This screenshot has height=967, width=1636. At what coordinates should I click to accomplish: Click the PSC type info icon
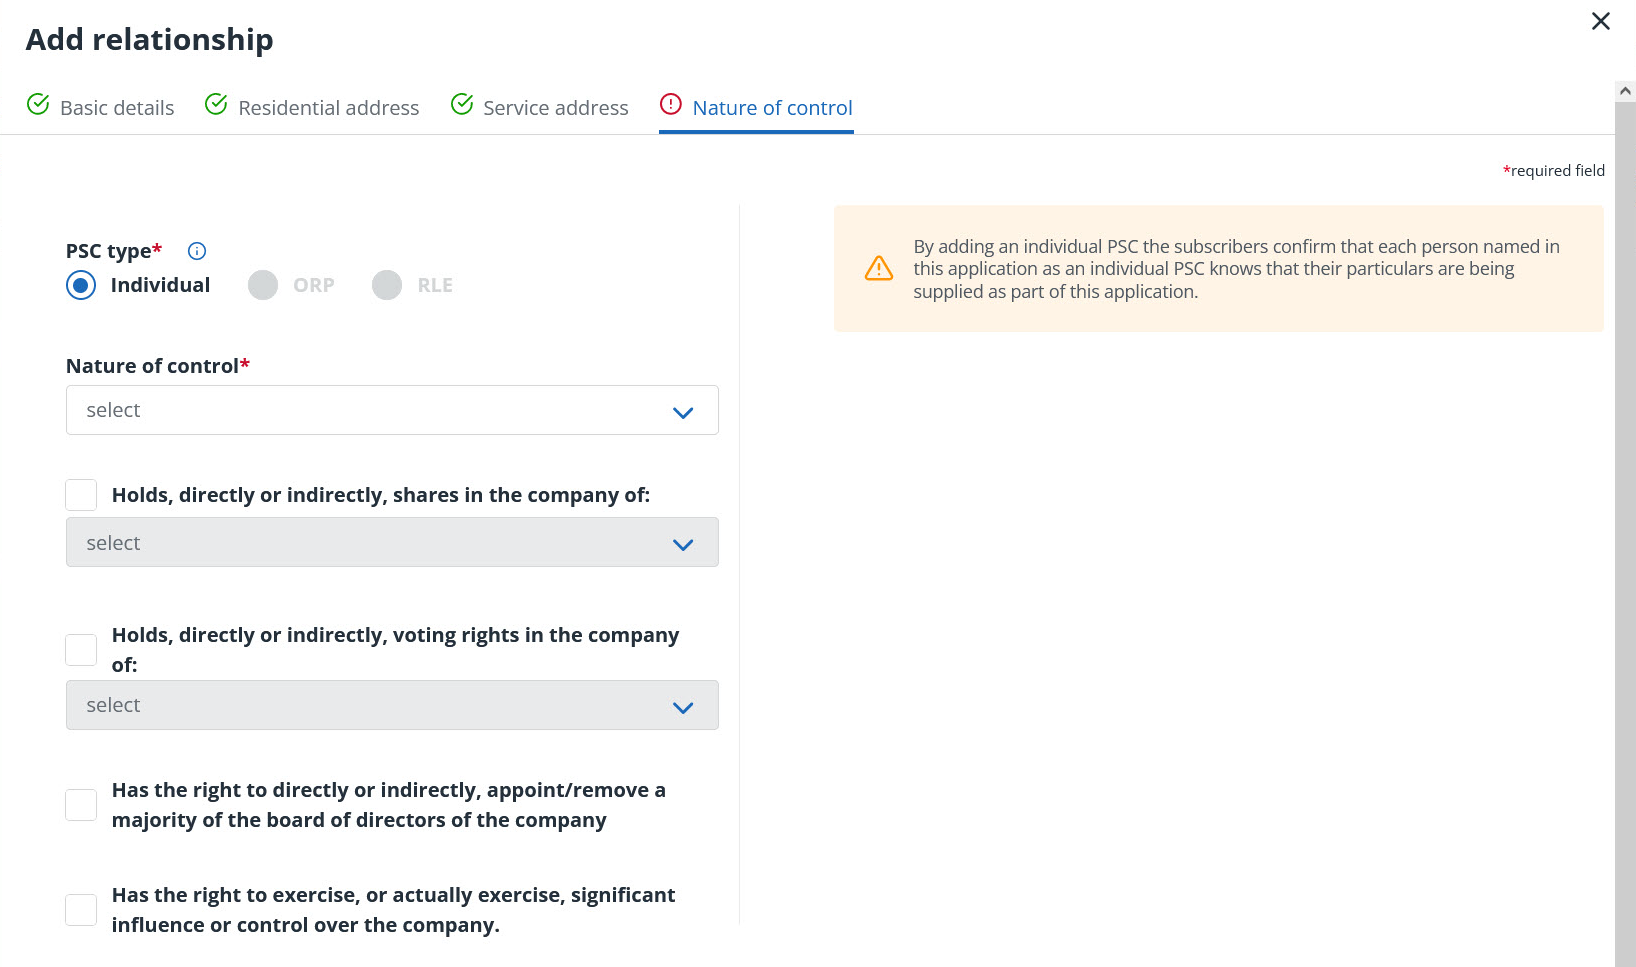[x=197, y=251]
